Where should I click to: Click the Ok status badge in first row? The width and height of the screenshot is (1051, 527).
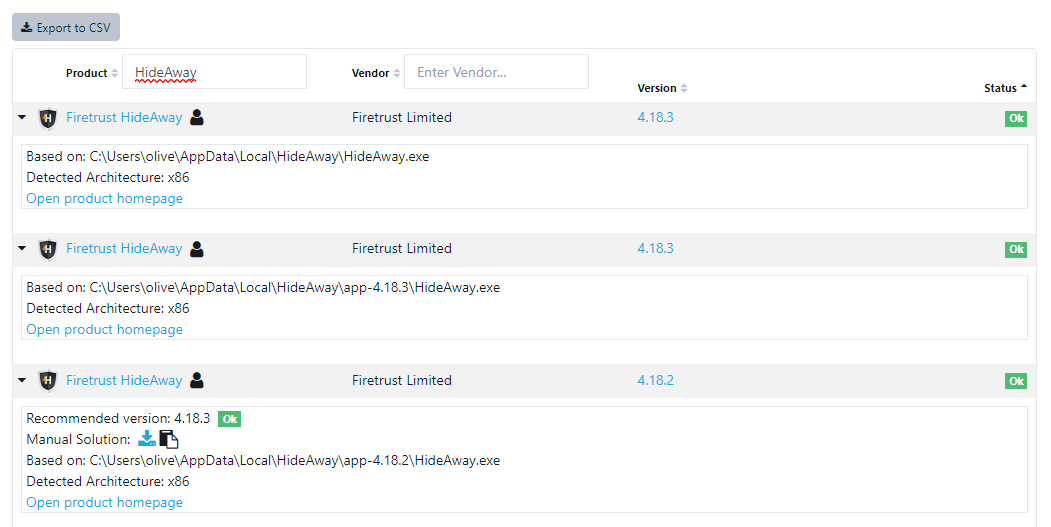click(x=1016, y=119)
